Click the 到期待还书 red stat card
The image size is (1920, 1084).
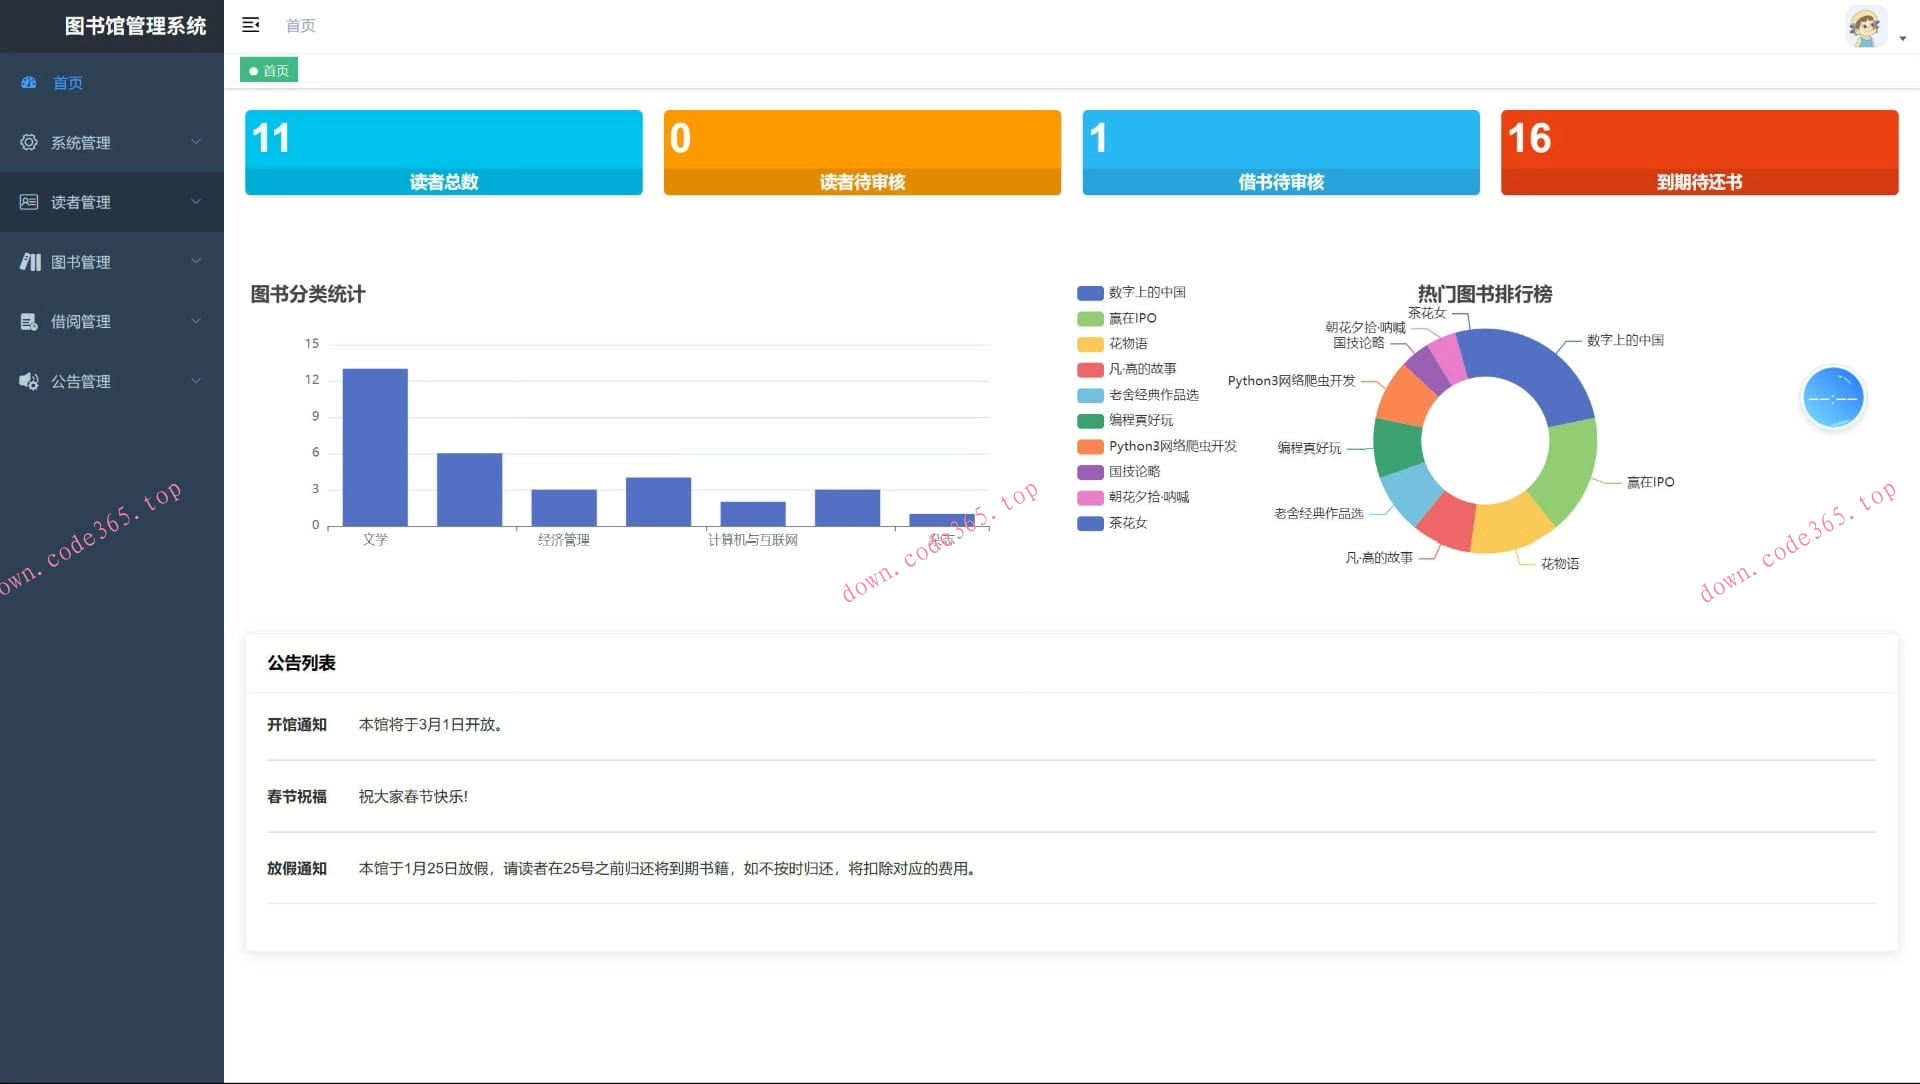(x=1698, y=152)
